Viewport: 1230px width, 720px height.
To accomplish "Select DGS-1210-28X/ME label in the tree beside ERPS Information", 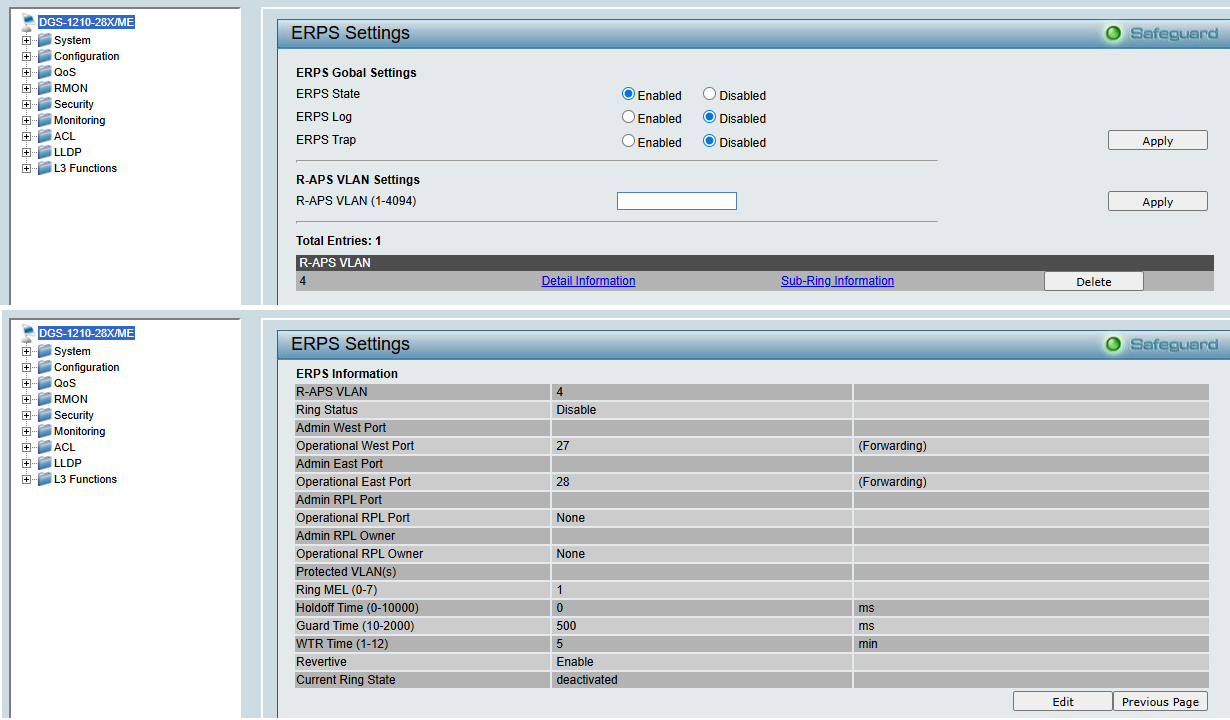I will click(x=86, y=333).
